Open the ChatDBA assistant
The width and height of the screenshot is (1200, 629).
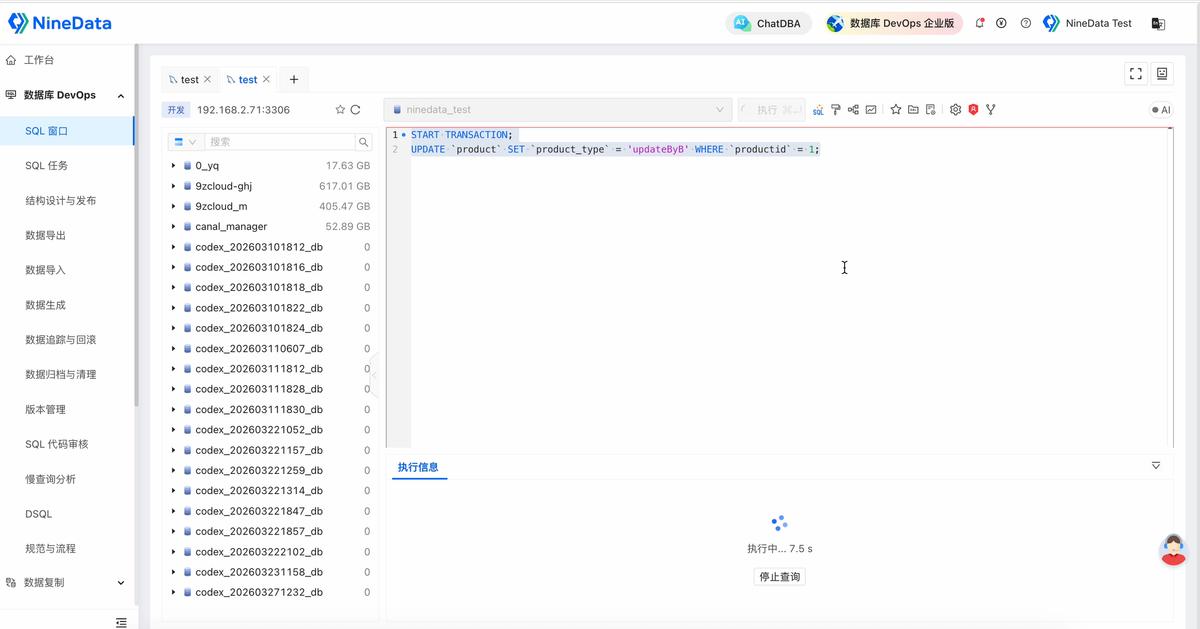768,24
